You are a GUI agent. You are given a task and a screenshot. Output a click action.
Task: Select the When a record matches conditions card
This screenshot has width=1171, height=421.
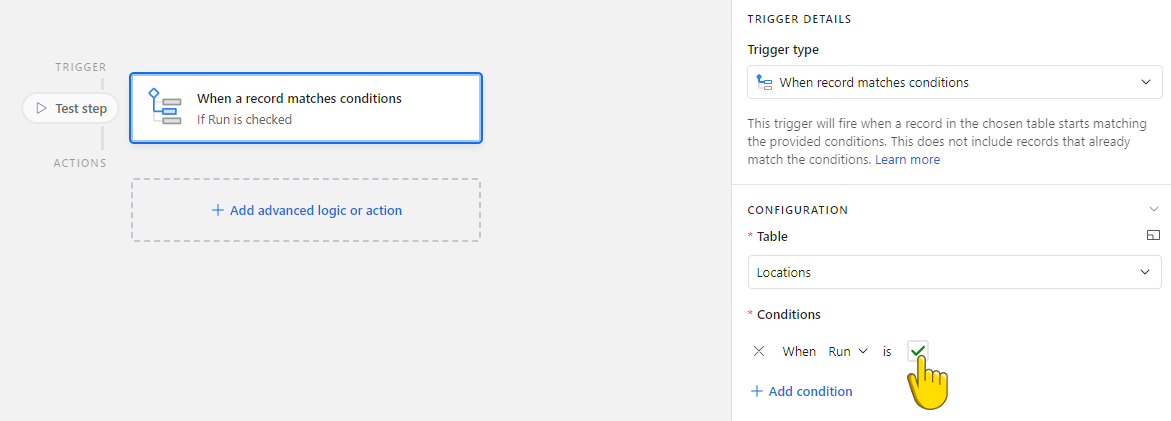pyautogui.click(x=306, y=107)
